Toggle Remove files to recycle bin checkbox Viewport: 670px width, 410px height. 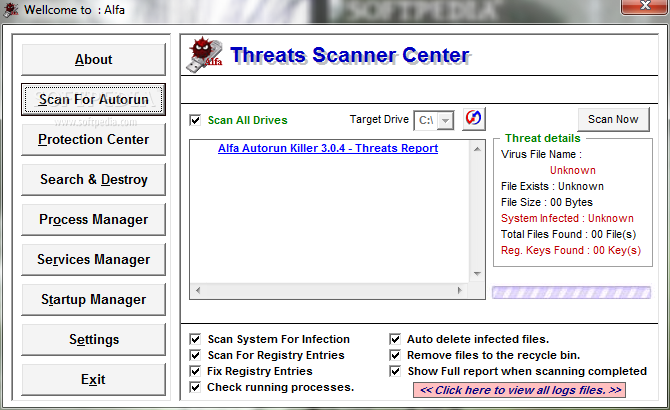click(395, 355)
